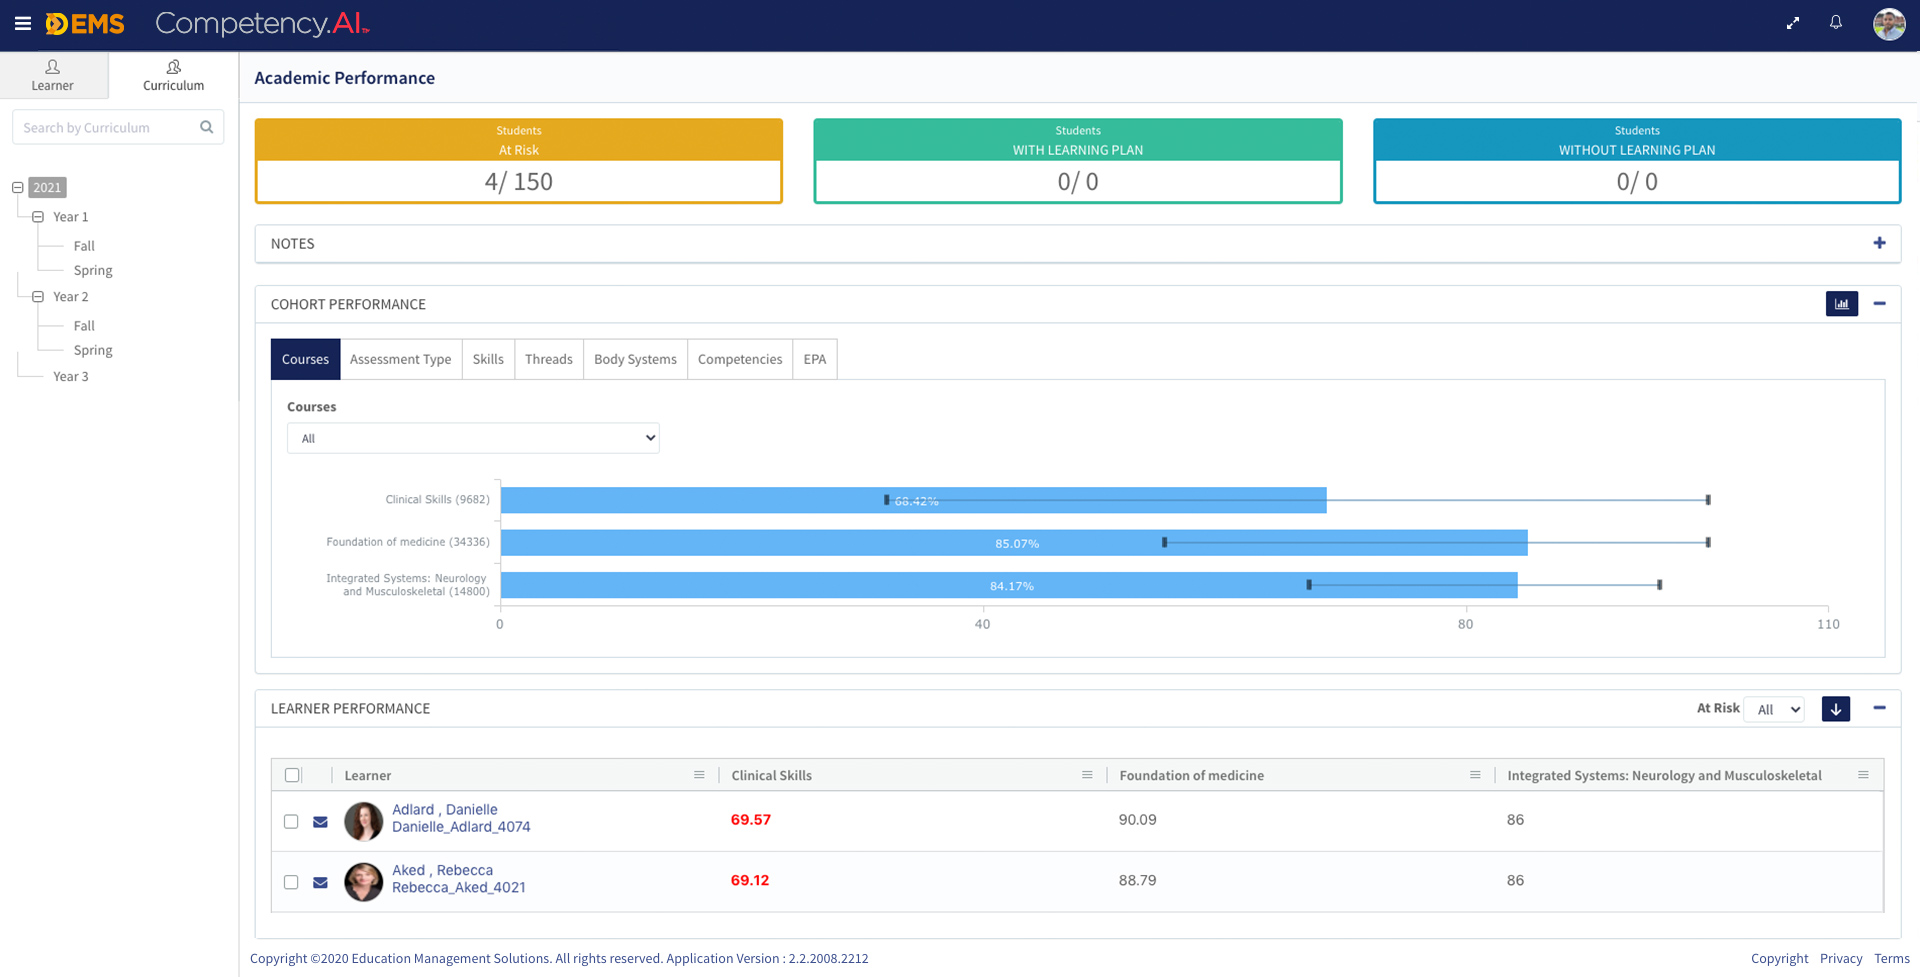
Task: Download learner performance with the arrow button
Action: 1835,709
